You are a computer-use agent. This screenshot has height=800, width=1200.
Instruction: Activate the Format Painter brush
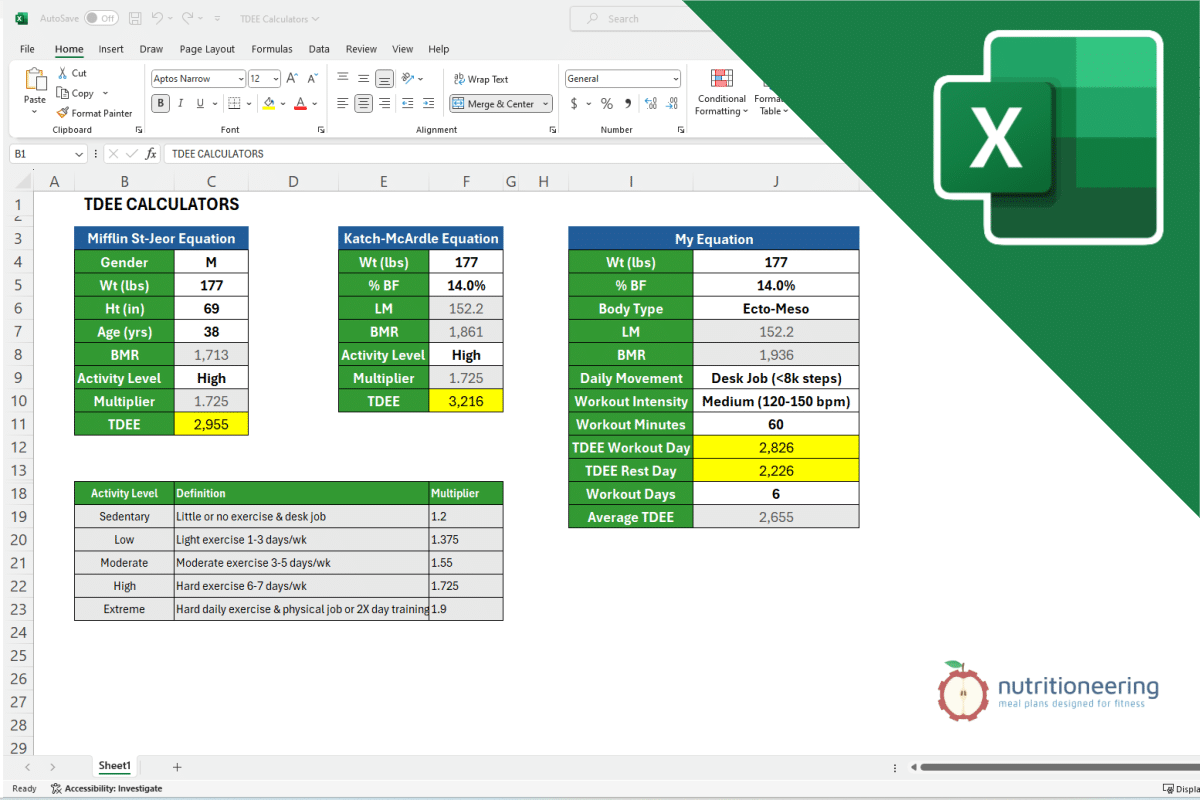pyautogui.click(x=63, y=113)
